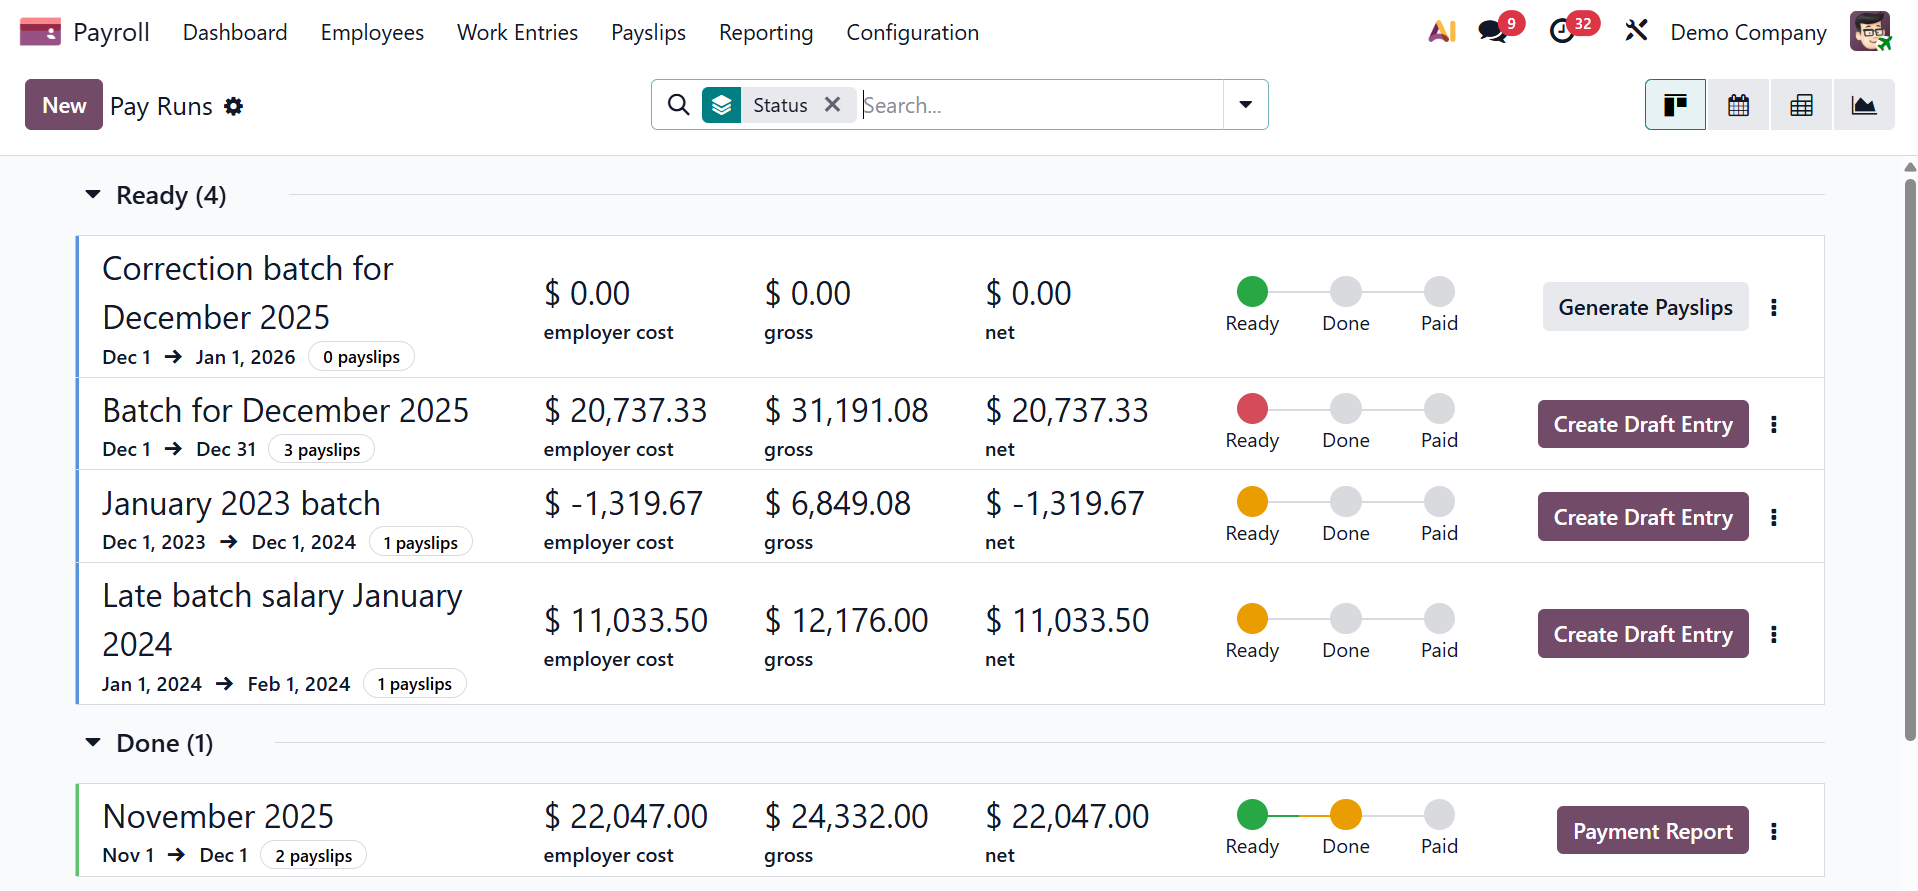Screen dimensions: 1918x891
Task: Open the messages chat icon
Action: pyautogui.click(x=1493, y=32)
